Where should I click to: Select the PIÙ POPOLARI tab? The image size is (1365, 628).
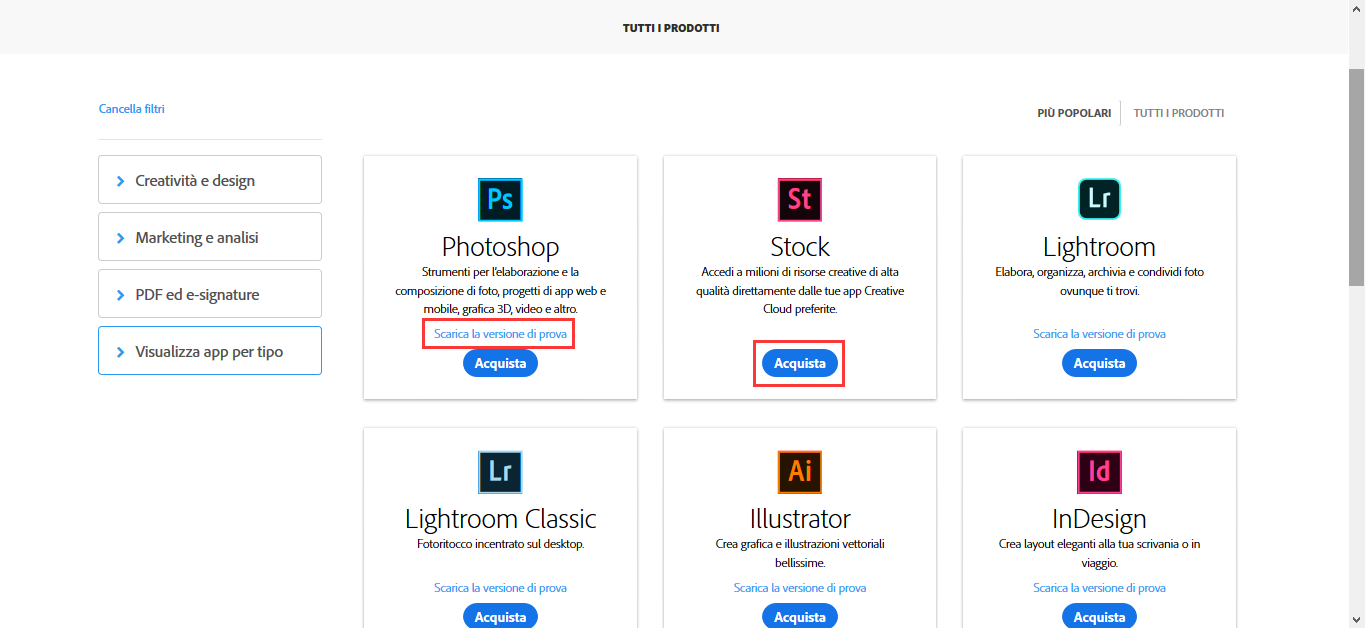pyautogui.click(x=1074, y=112)
